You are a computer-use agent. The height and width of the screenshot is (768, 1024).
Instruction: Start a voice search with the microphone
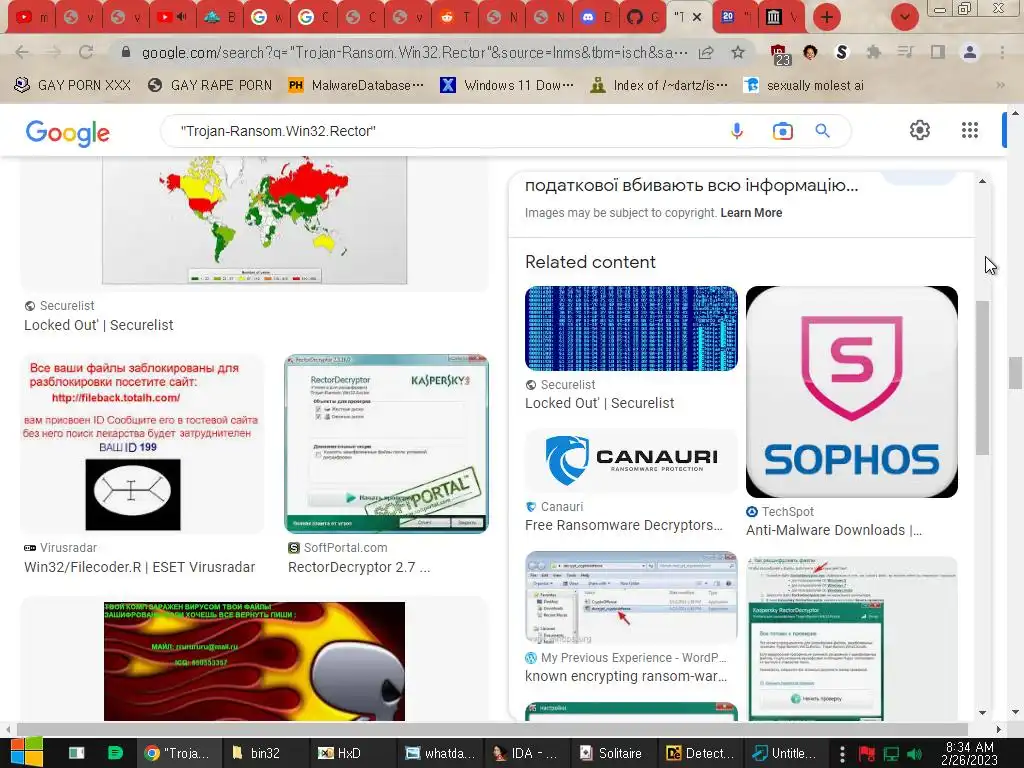[737, 131]
